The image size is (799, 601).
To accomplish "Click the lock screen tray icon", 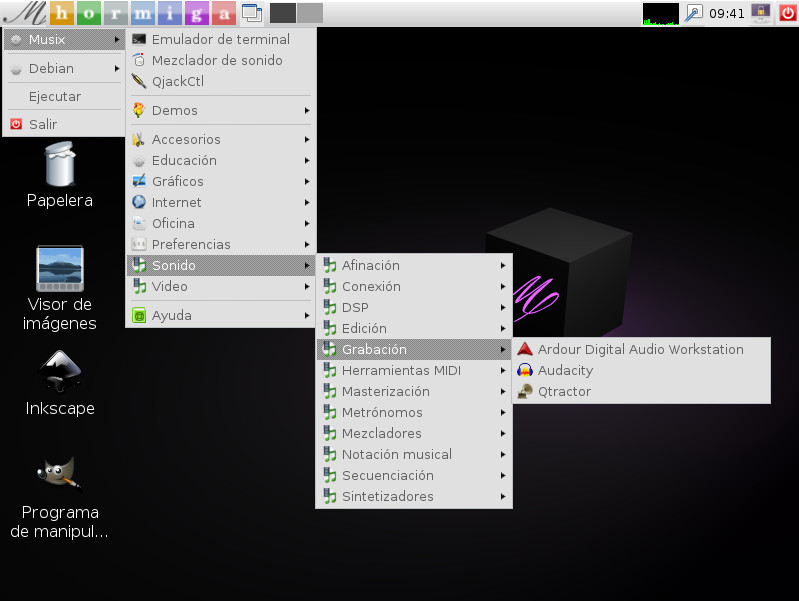I will click(760, 13).
